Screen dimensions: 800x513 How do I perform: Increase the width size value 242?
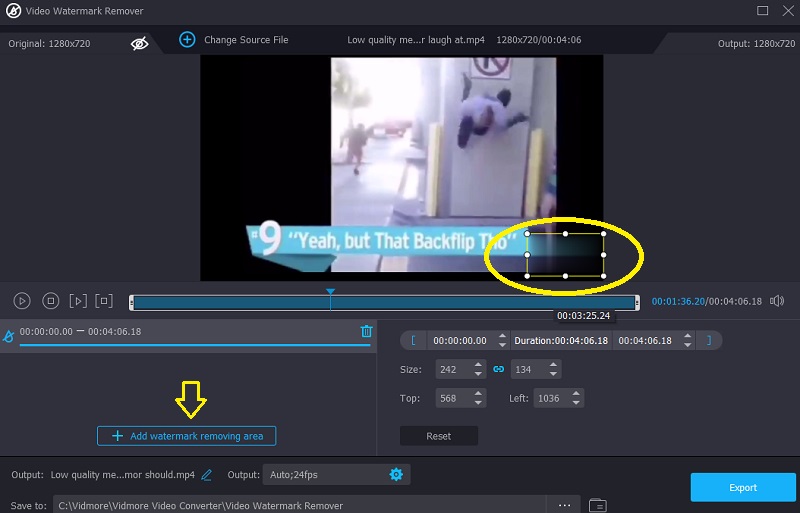[x=478, y=365]
